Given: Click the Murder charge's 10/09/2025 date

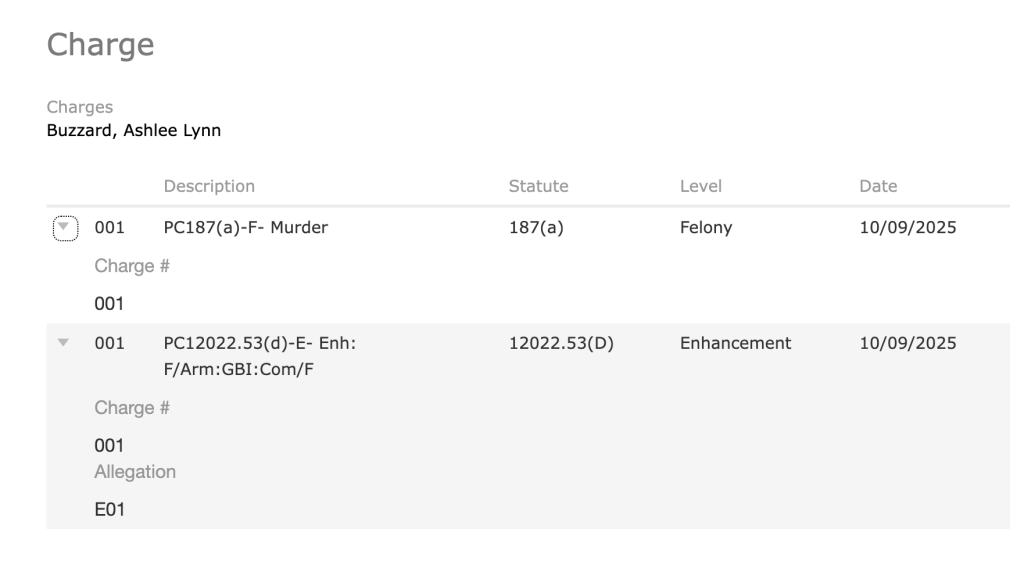Looking at the screenshot, I should pos(907,228).
